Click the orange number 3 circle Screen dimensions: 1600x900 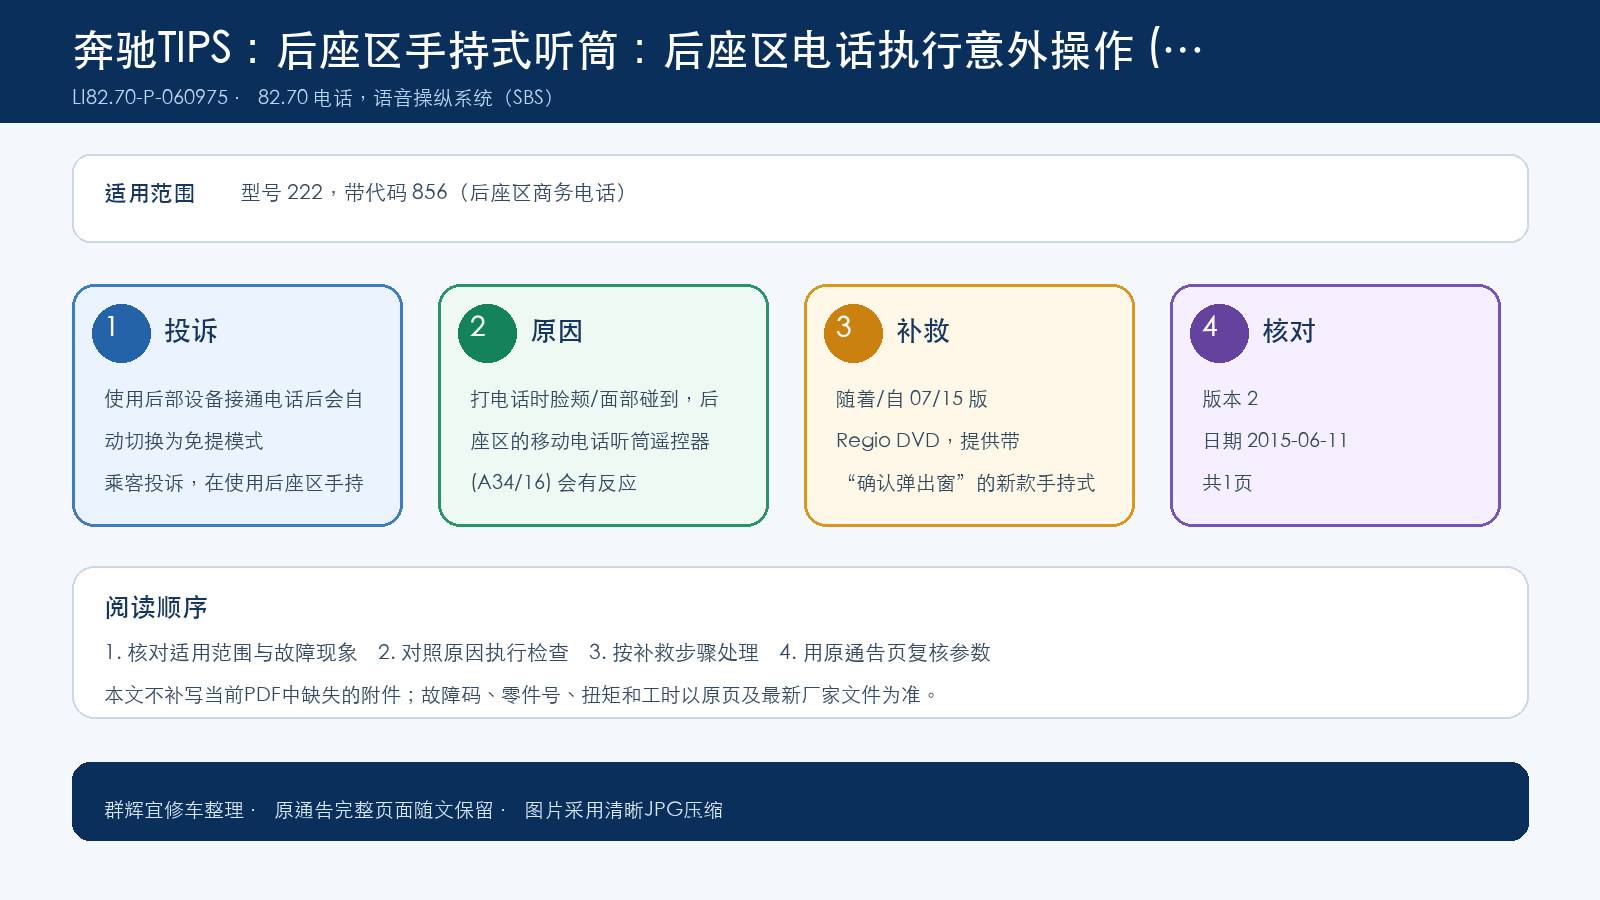(853, 333)
